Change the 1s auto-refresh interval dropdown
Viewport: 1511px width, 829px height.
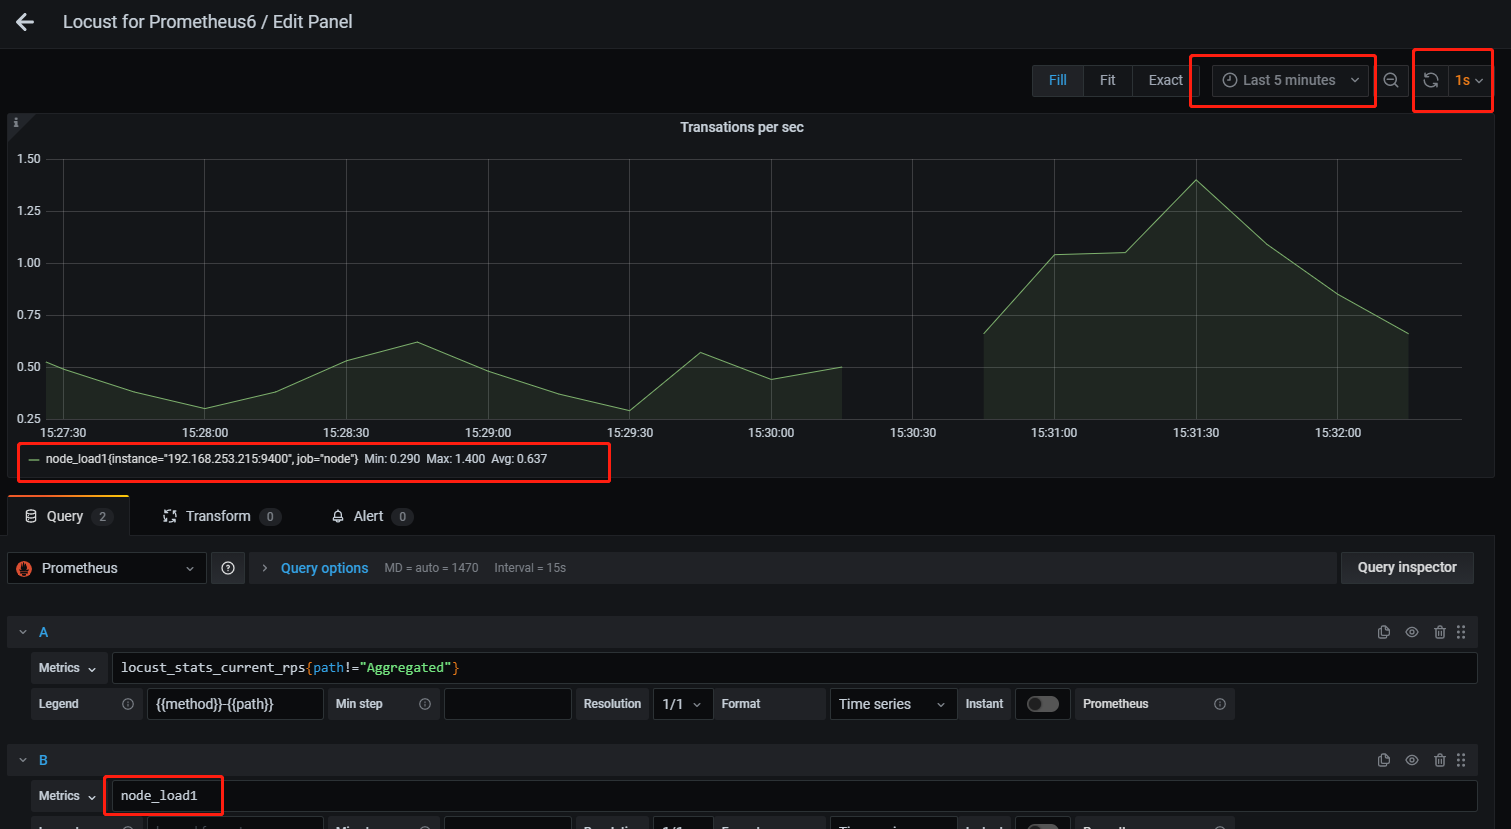tap(1469, 80)
